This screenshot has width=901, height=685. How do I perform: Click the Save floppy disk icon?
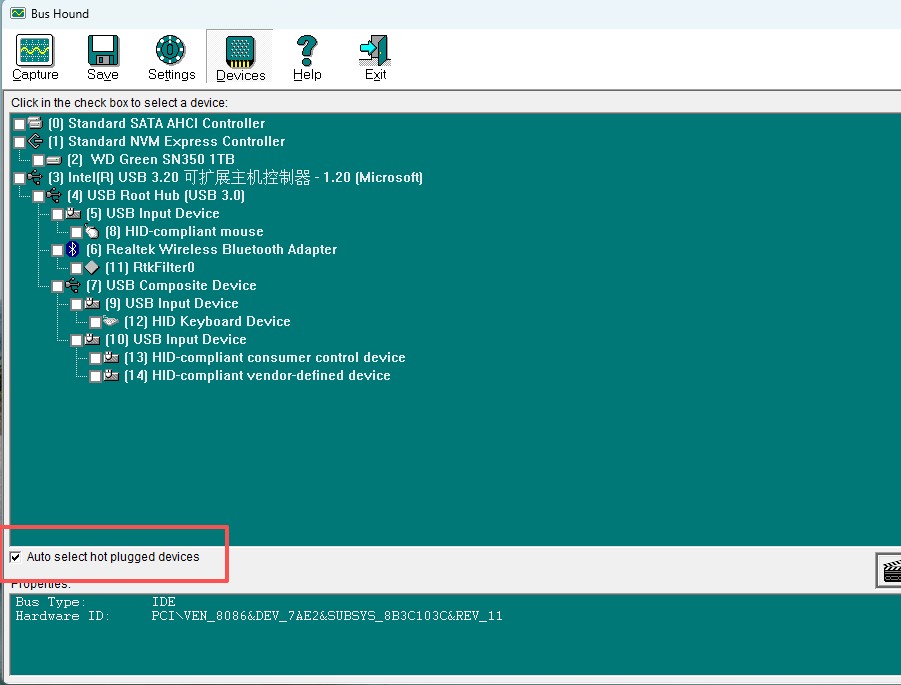coord(102,58)
